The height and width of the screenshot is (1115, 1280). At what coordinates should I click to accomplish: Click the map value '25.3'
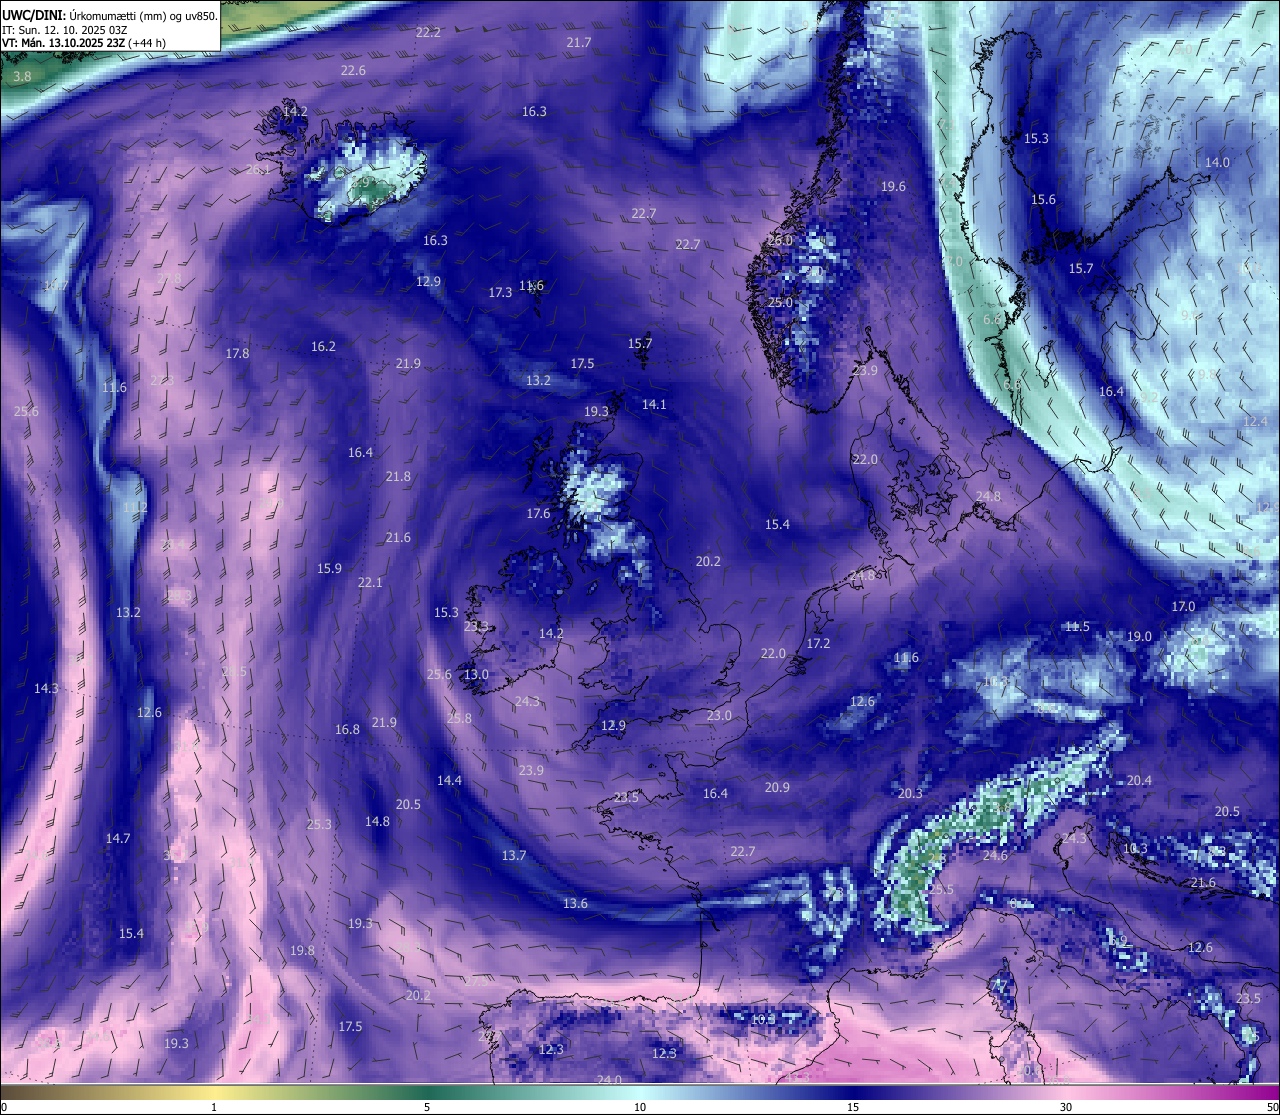pyautogui.click(x=319, y=824)
